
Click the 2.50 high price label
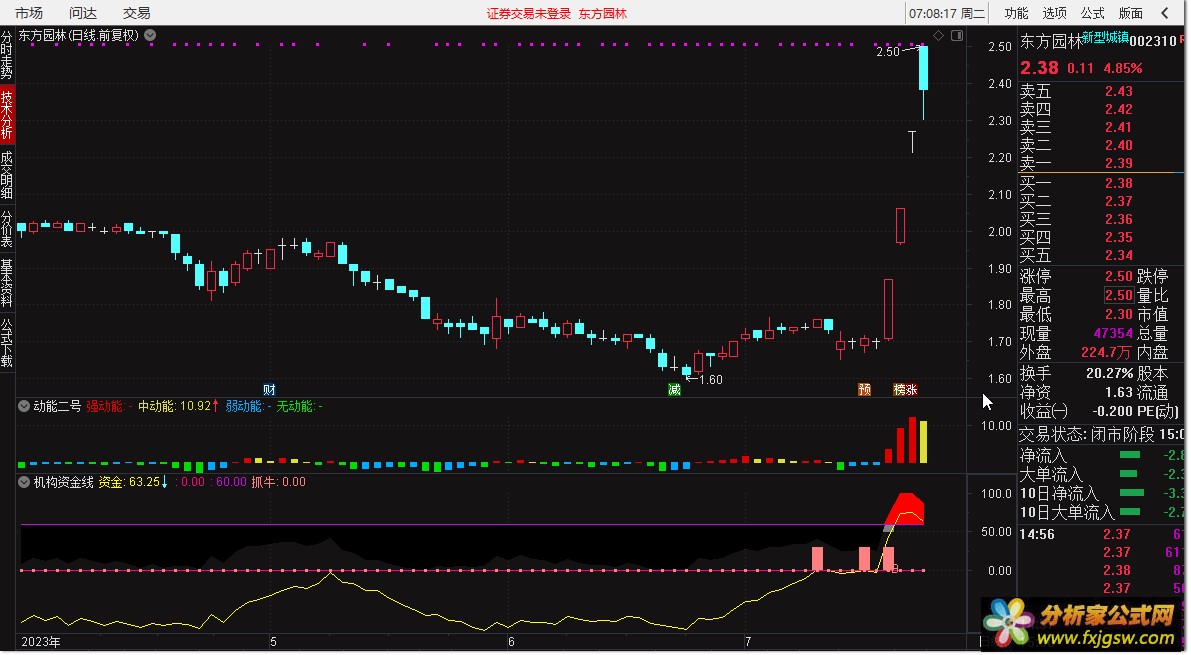point(887,52)
